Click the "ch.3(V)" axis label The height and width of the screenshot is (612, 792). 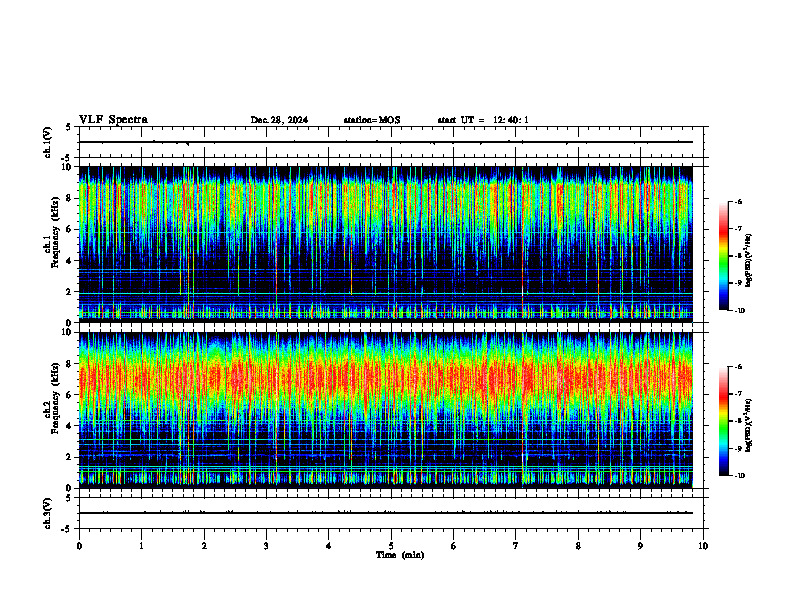coord(48,513)
